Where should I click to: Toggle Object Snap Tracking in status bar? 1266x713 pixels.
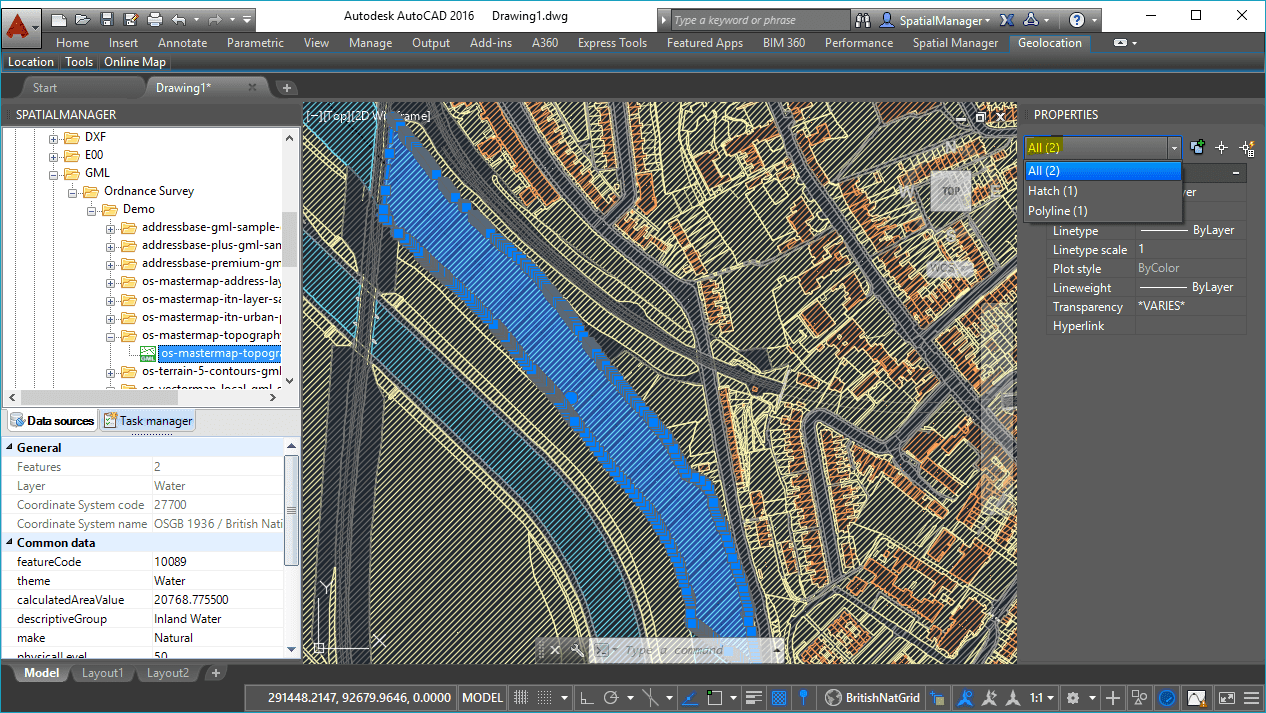pyautogui.click(x=691, y=697)
